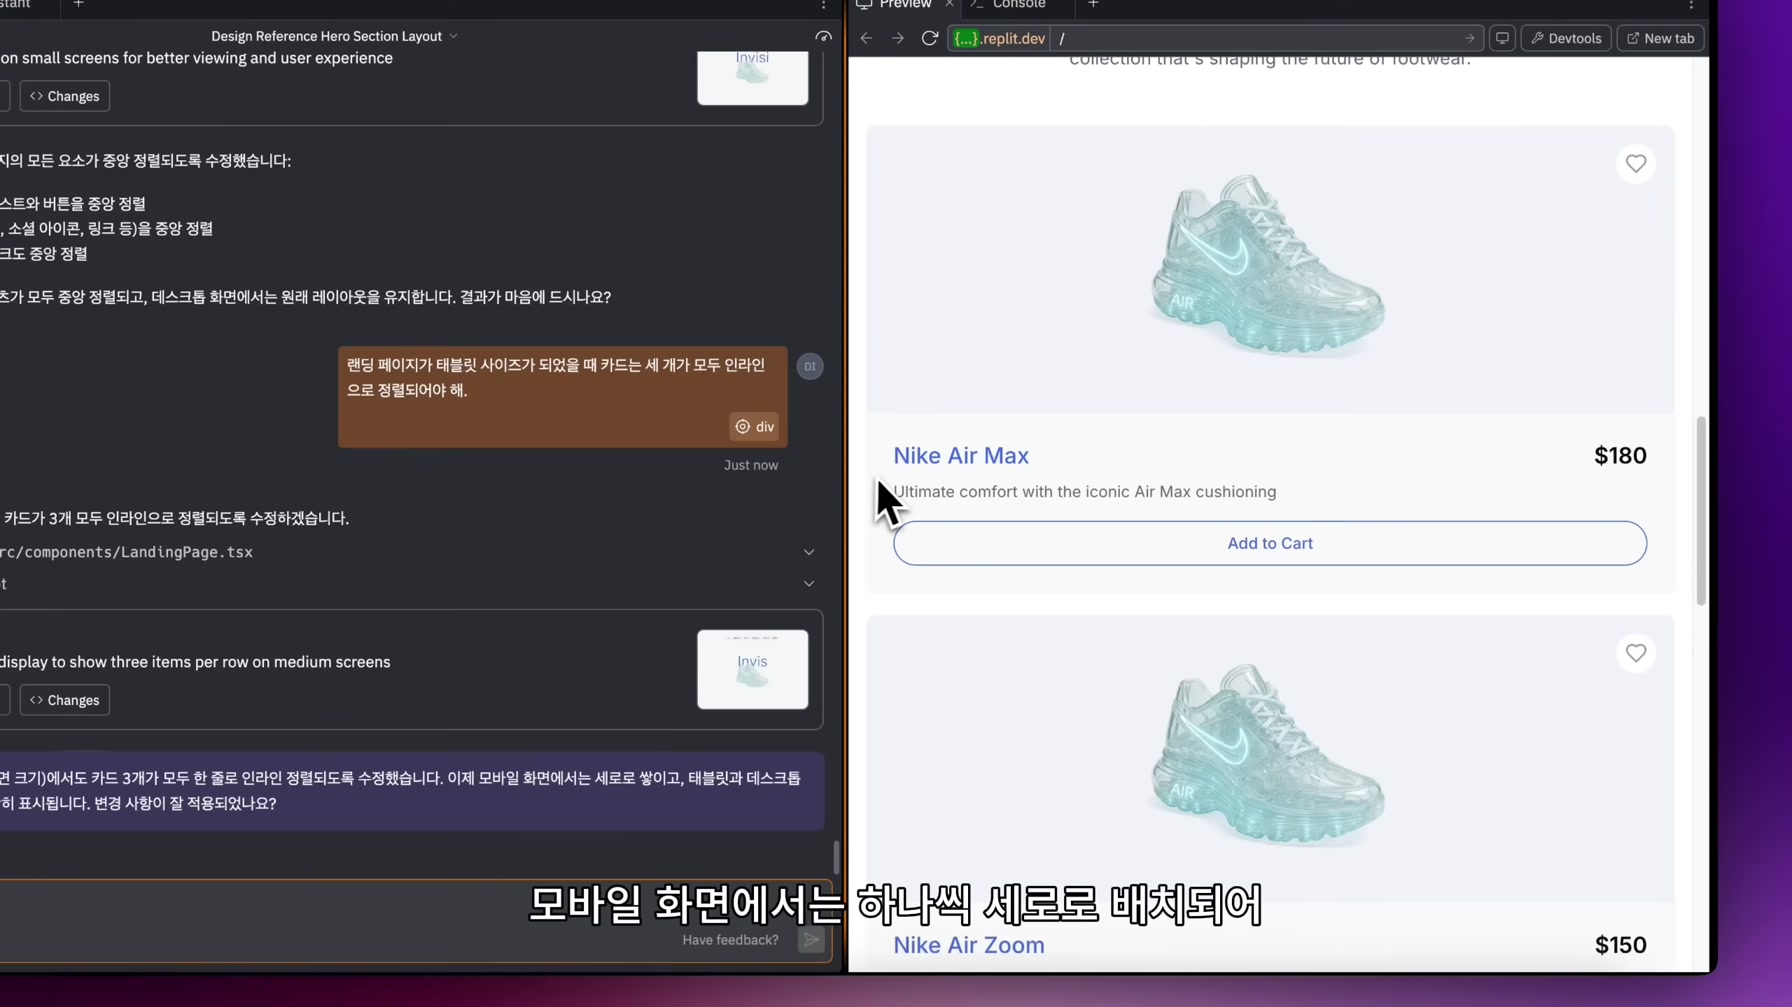This screenshot has height=1007, width=1792.
Task: Click the Air Max cushioning description
Action: [1085, 492]
